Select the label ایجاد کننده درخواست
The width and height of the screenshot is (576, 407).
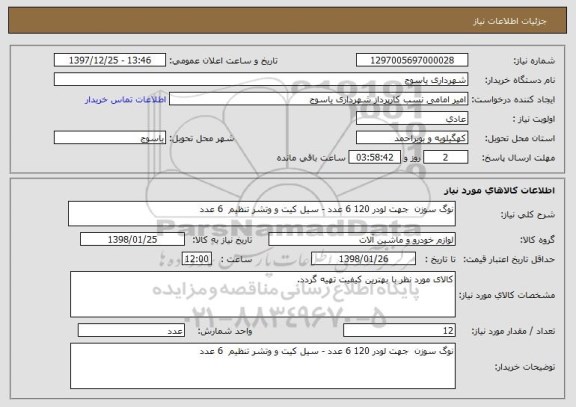513,100
